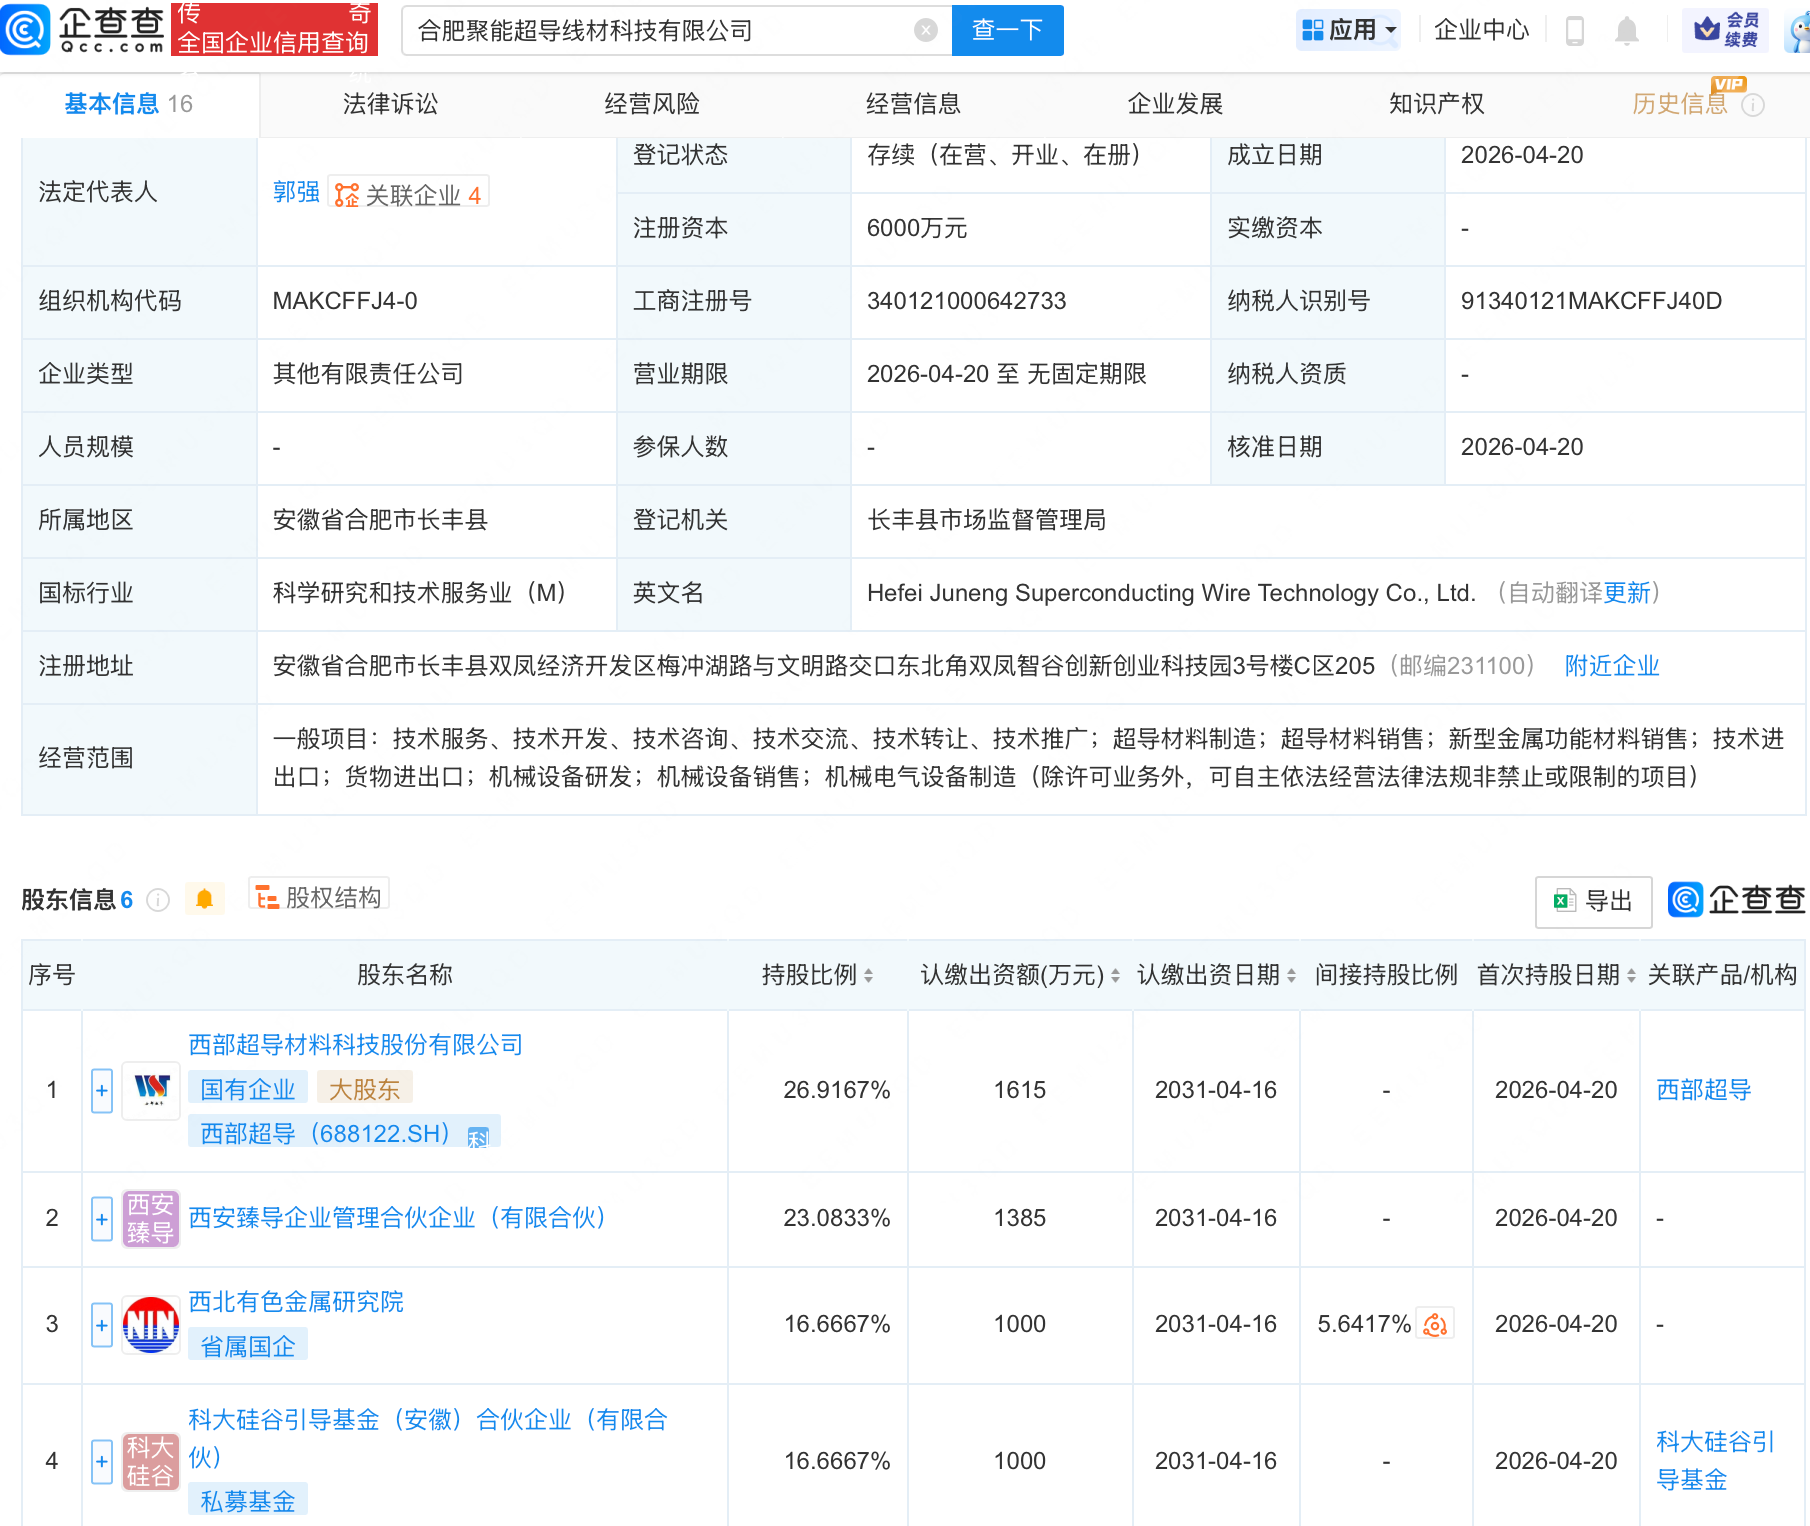This screenshot has height=1526, width=1810.
Task: Sort by 持股比例 column
Action: pos(868,976)
